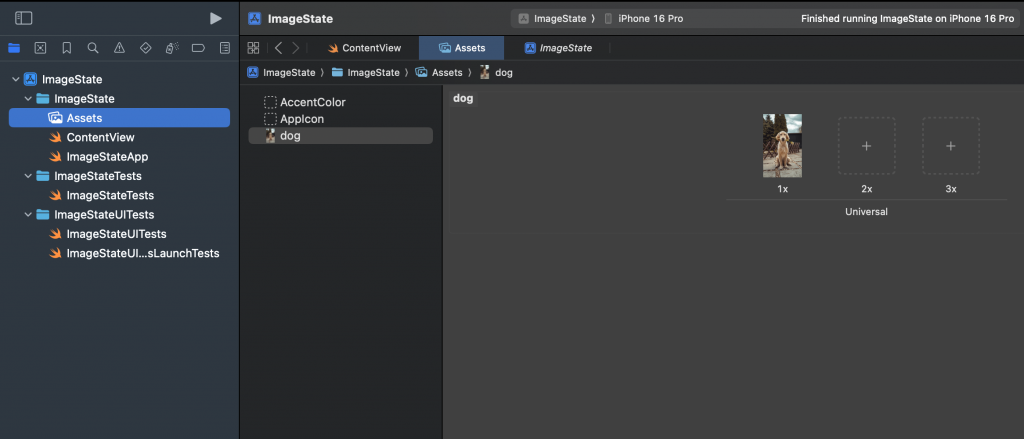
Task: Open the Test navigator diamond icon
Action: [145, 48]
